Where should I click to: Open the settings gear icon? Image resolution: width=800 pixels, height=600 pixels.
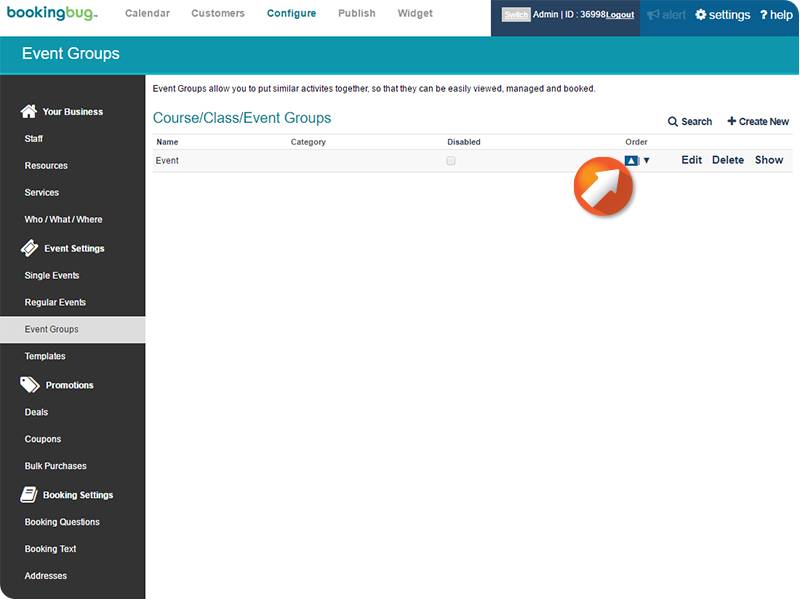701,14
